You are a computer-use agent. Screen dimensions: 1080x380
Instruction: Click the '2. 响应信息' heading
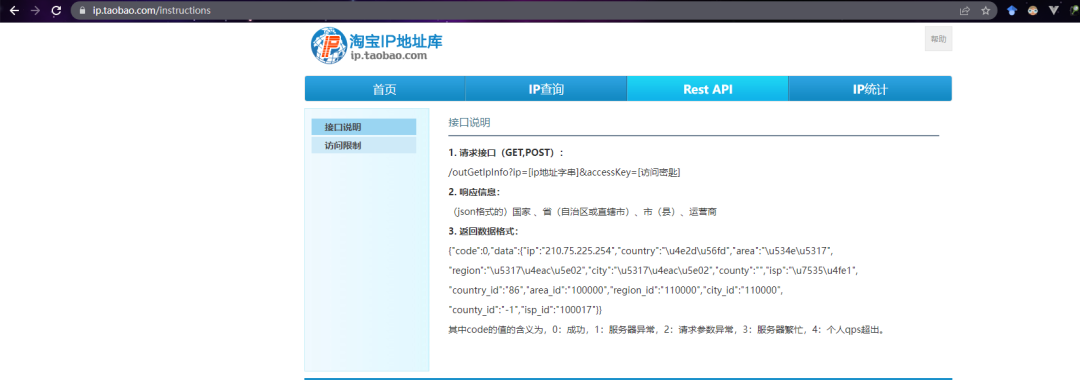474,191
